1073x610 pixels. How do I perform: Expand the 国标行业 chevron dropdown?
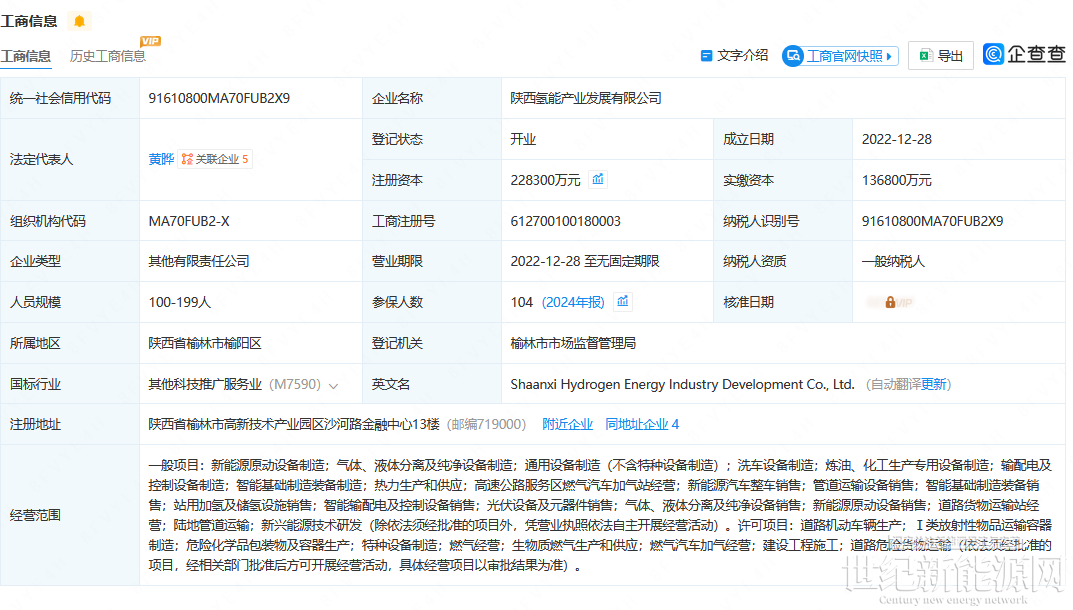(333, 385)
